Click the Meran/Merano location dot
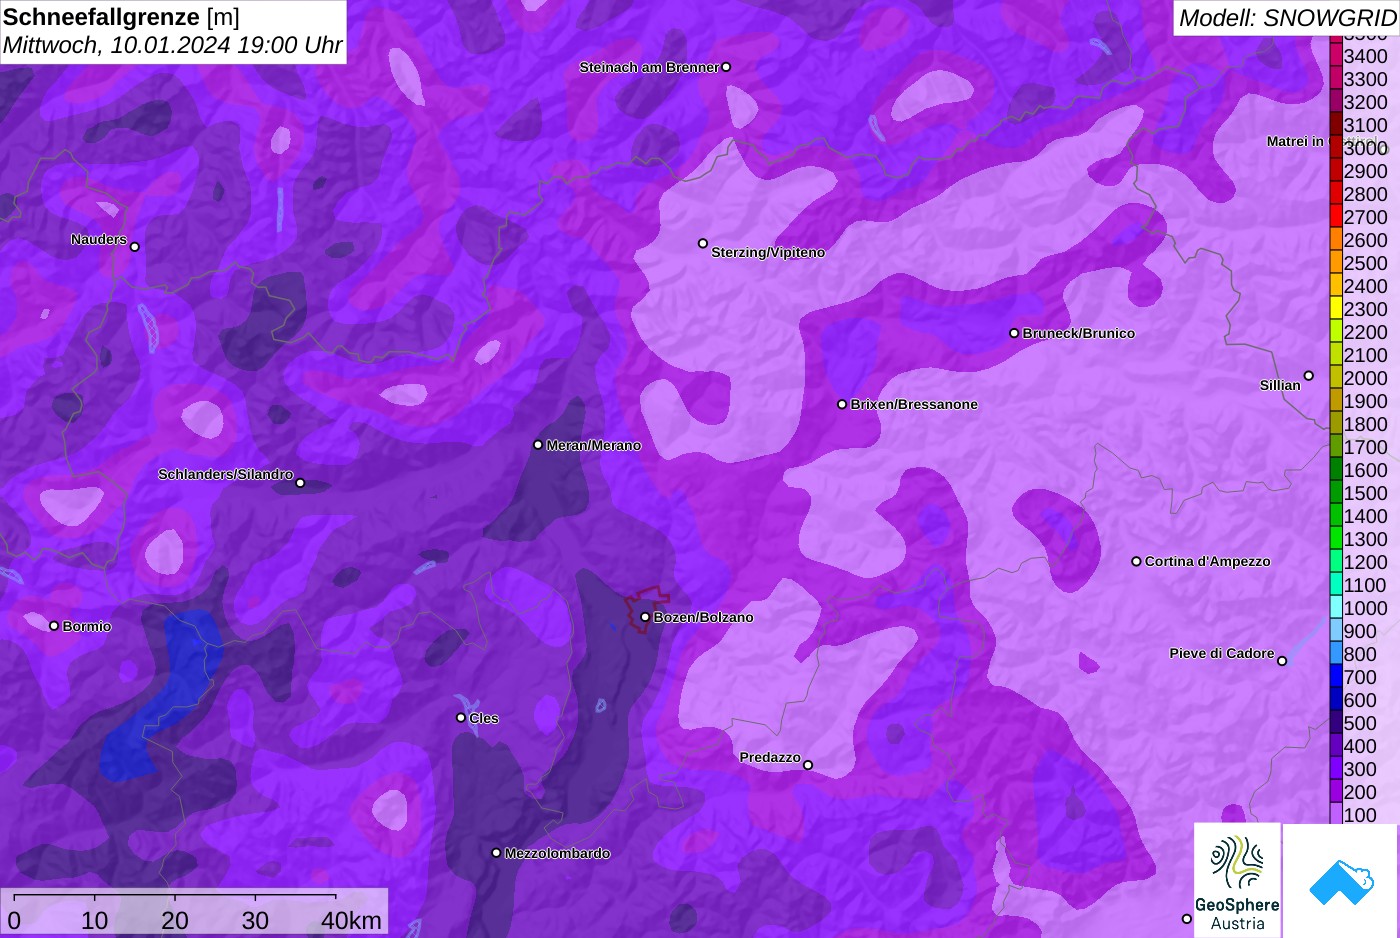Viewport: 1400px width, 938px height. [538, 445]
